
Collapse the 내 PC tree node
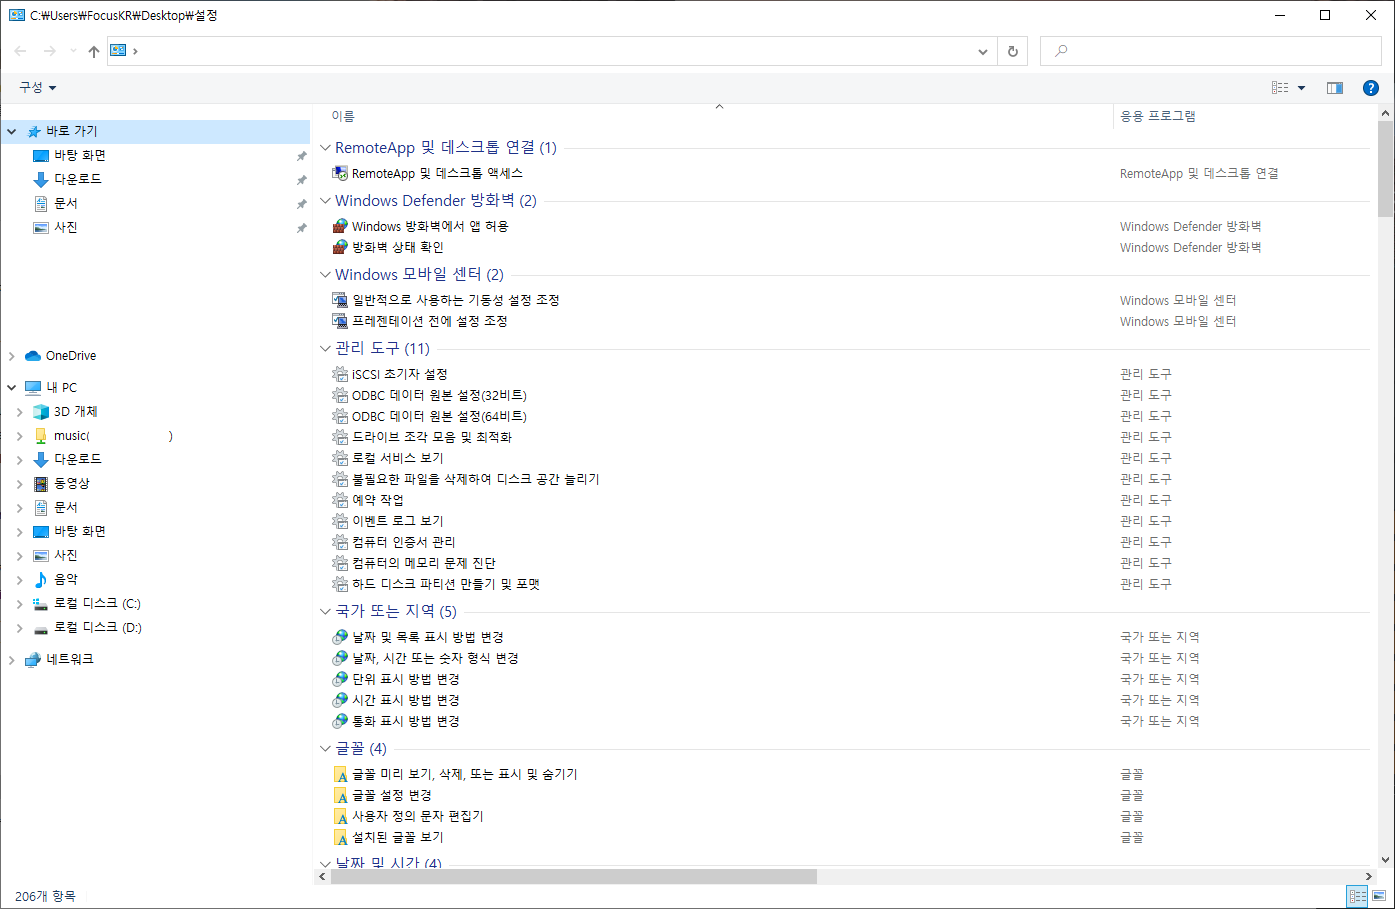click(x=12, y=388)
